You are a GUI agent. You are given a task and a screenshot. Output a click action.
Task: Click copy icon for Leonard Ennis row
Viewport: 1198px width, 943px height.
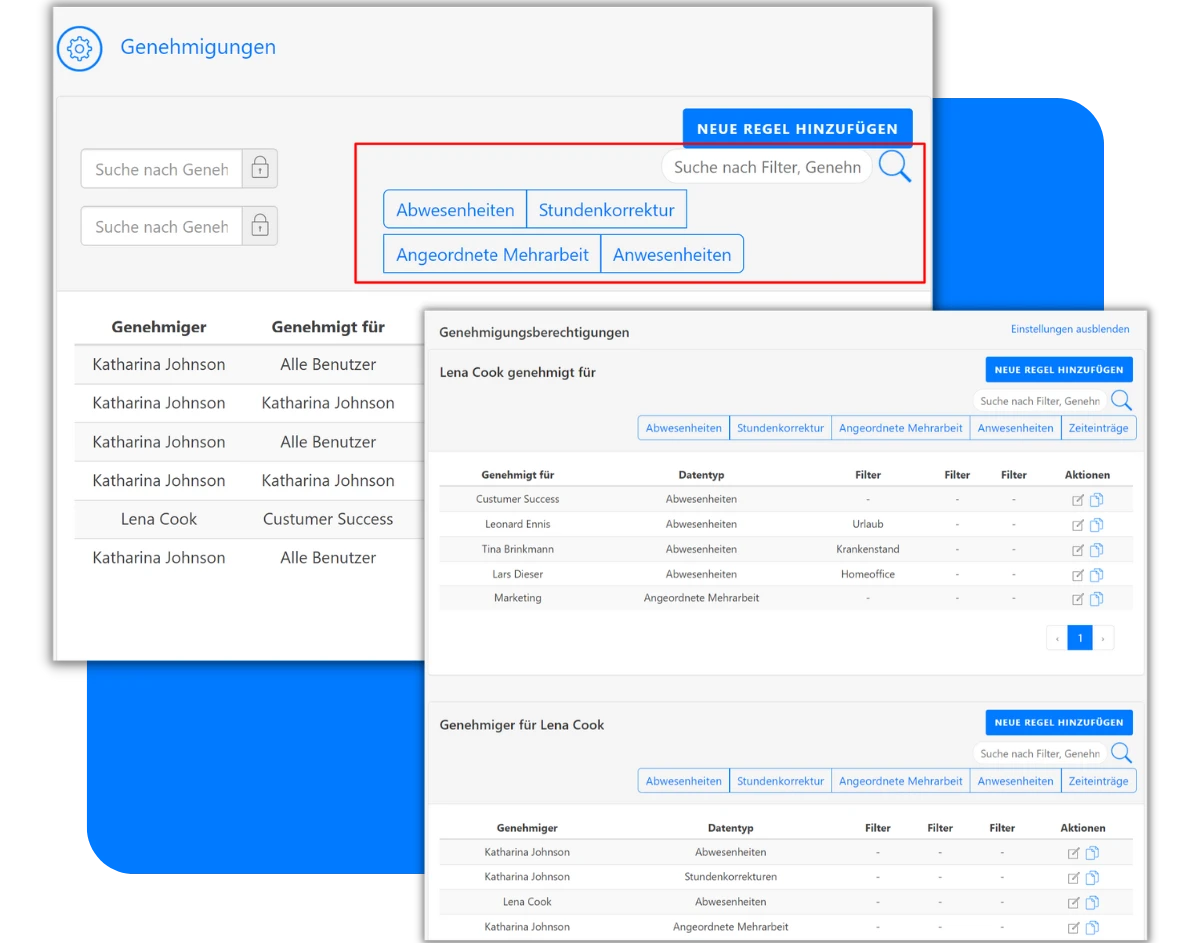click(x=1096, y=524)
